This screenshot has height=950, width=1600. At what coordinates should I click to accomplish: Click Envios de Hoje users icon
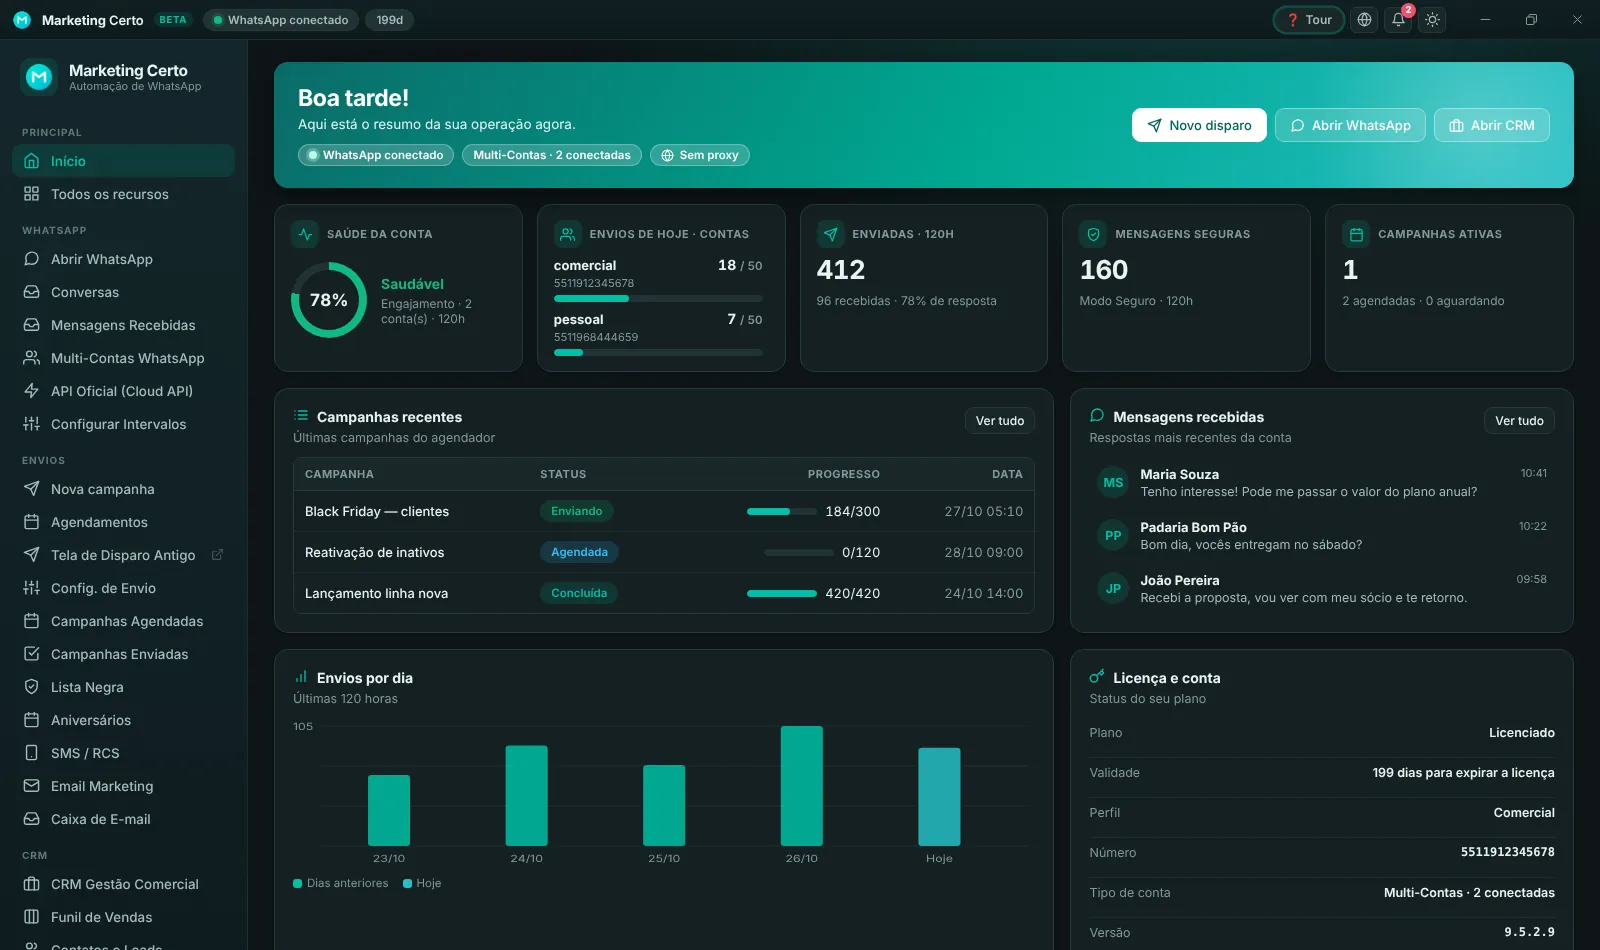click(567, 234)
